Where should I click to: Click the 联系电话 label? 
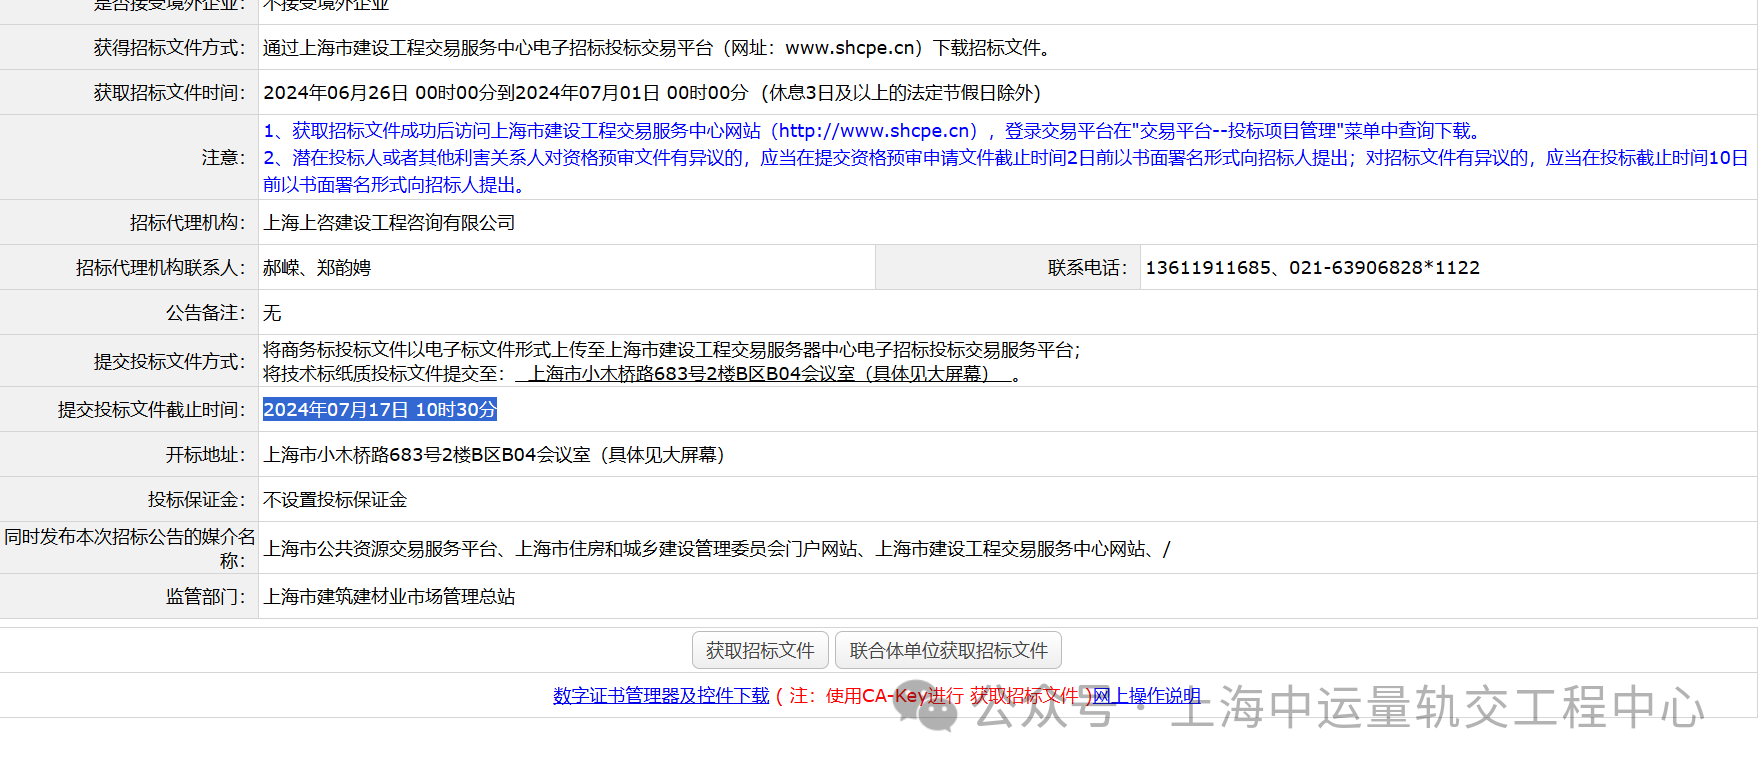1088,267
